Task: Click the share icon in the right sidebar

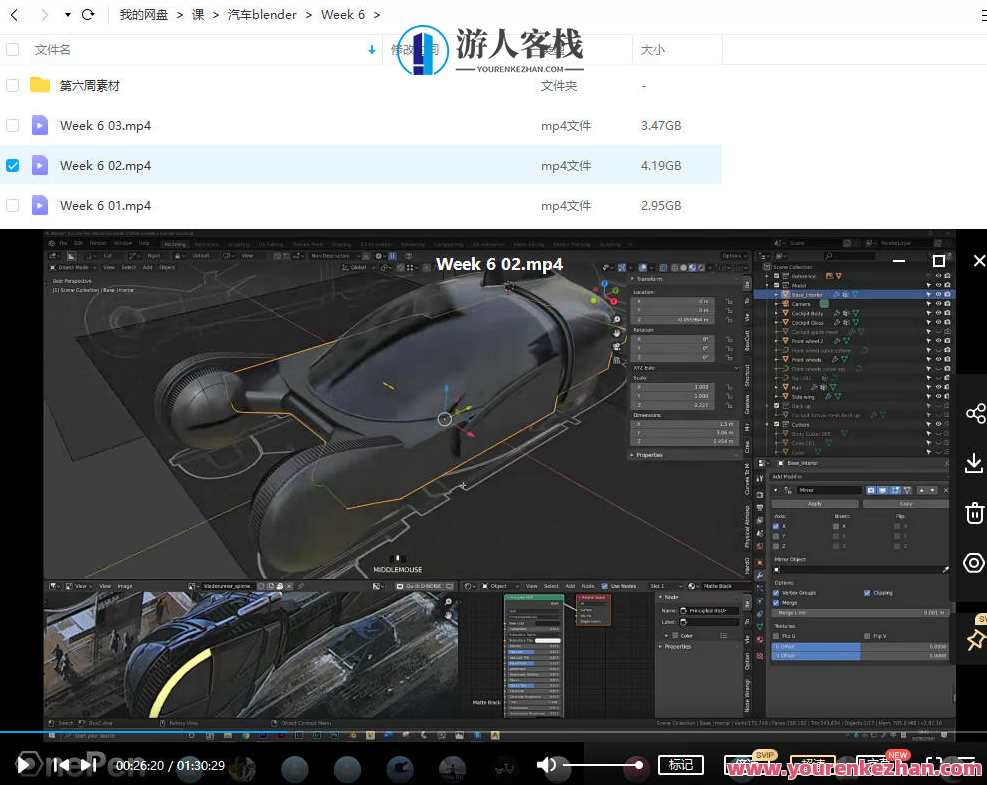Action: tap(974, 413)
